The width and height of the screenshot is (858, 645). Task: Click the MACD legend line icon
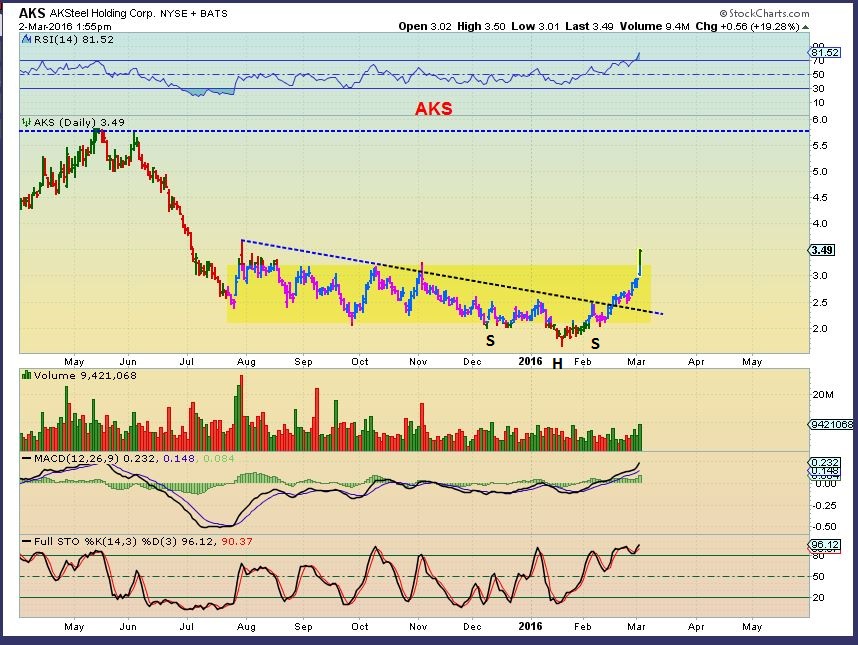click(26, 458)
